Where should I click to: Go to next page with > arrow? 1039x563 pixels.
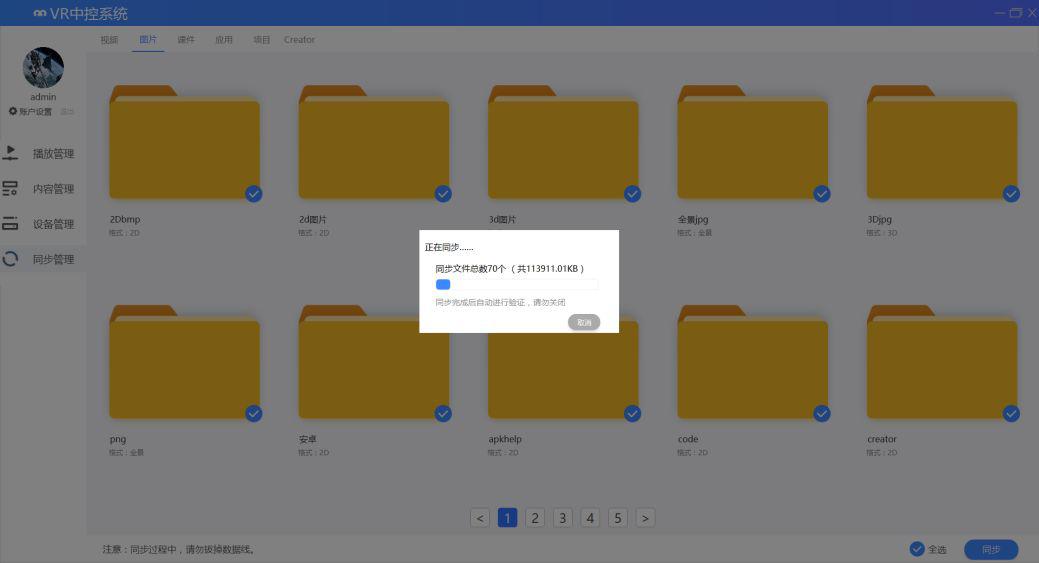point(646,517)
